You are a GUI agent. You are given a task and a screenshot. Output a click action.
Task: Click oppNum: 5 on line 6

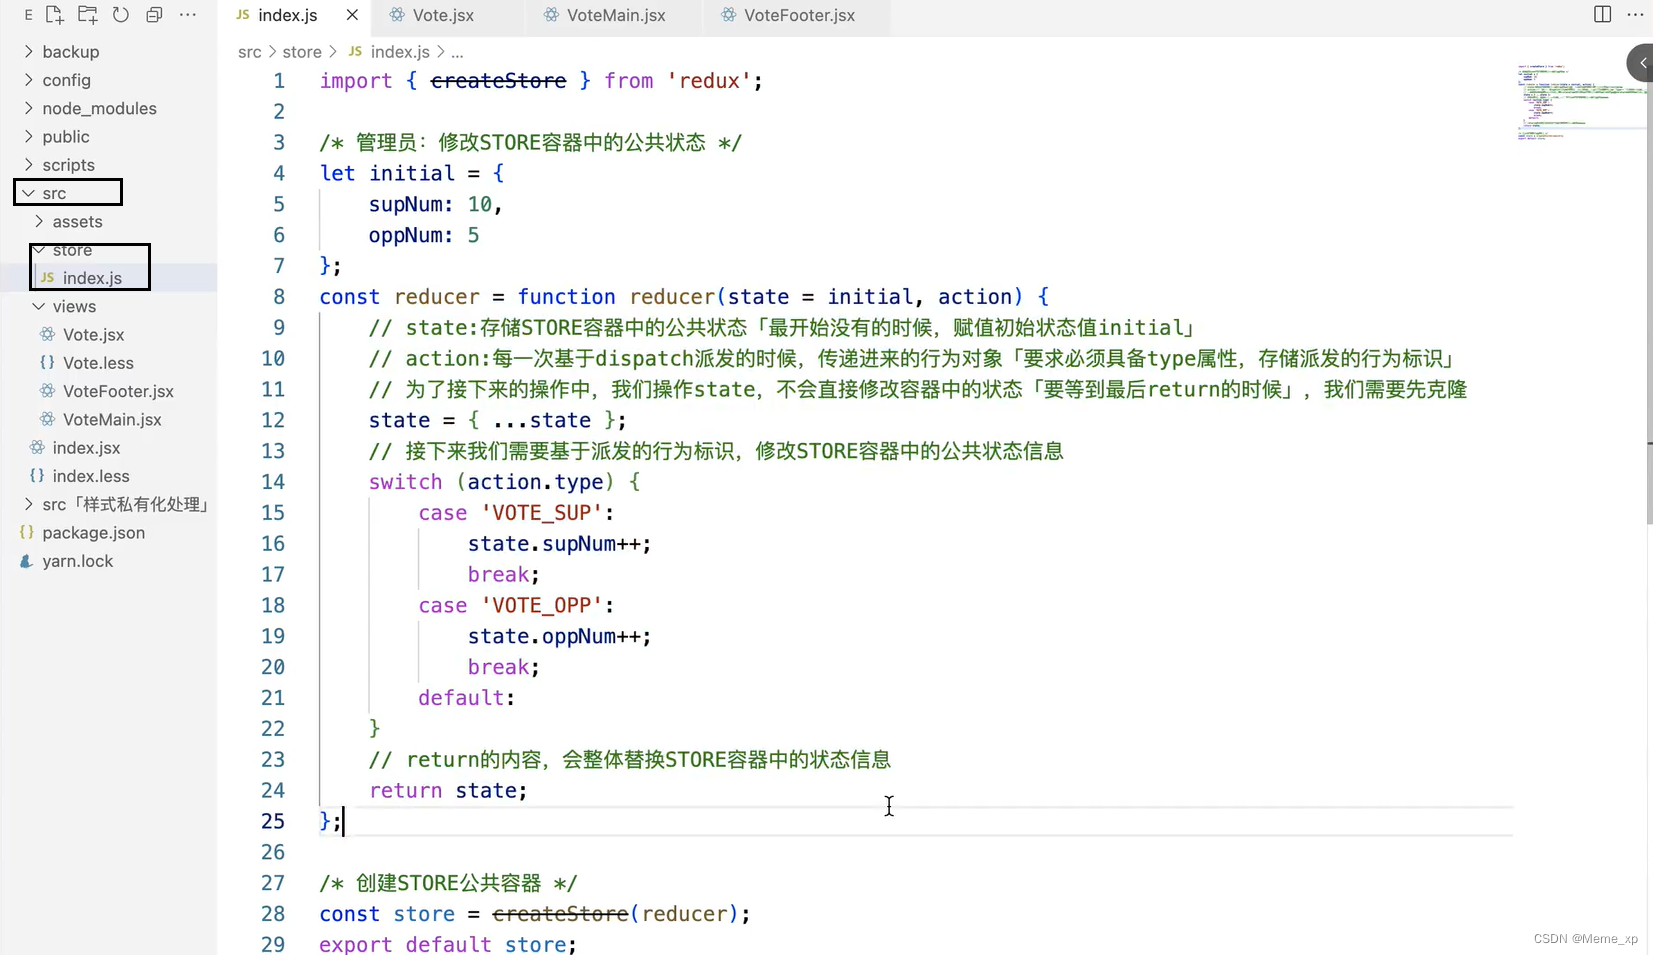(424, 235)
